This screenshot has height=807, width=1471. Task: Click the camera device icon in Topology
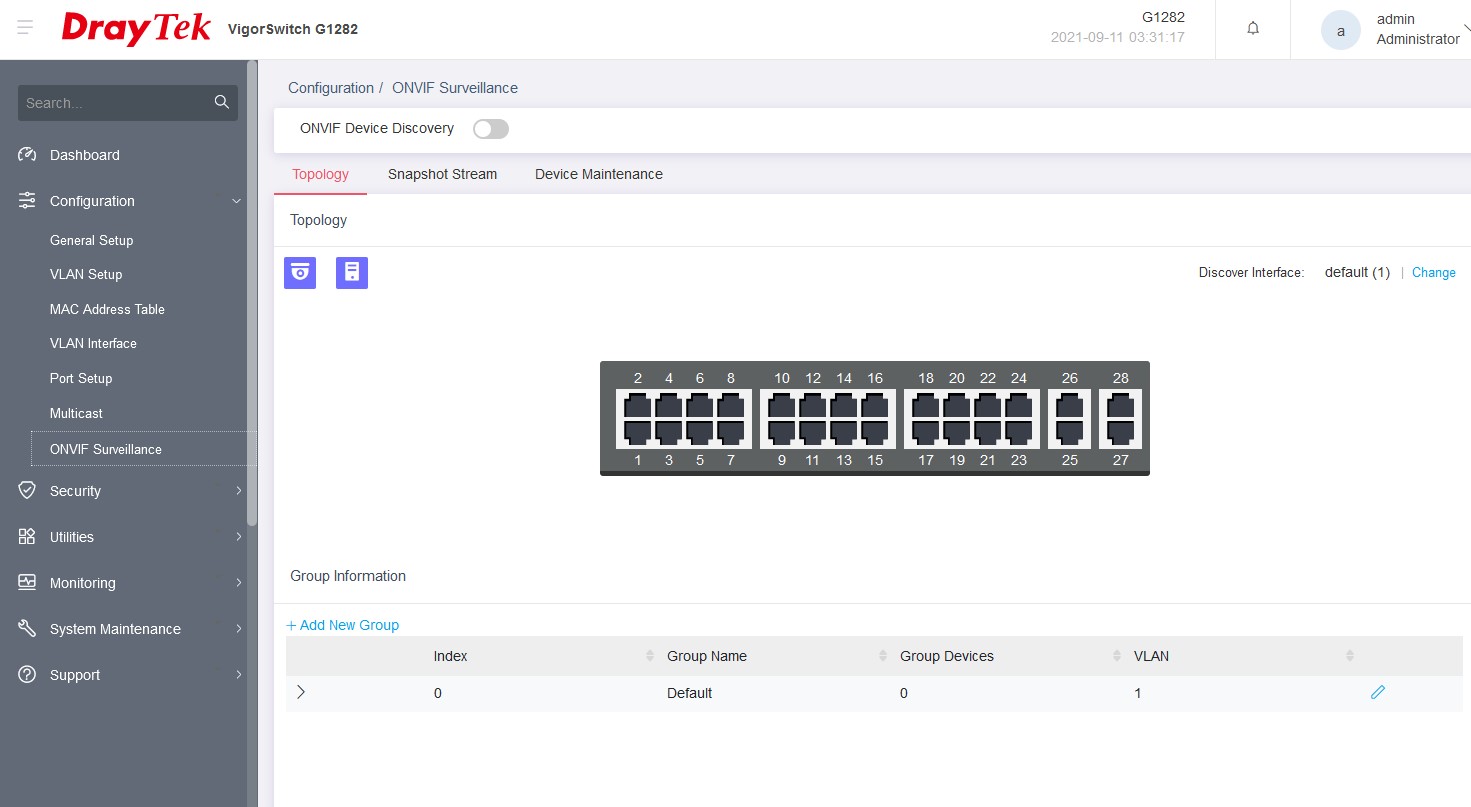point(300,273)
